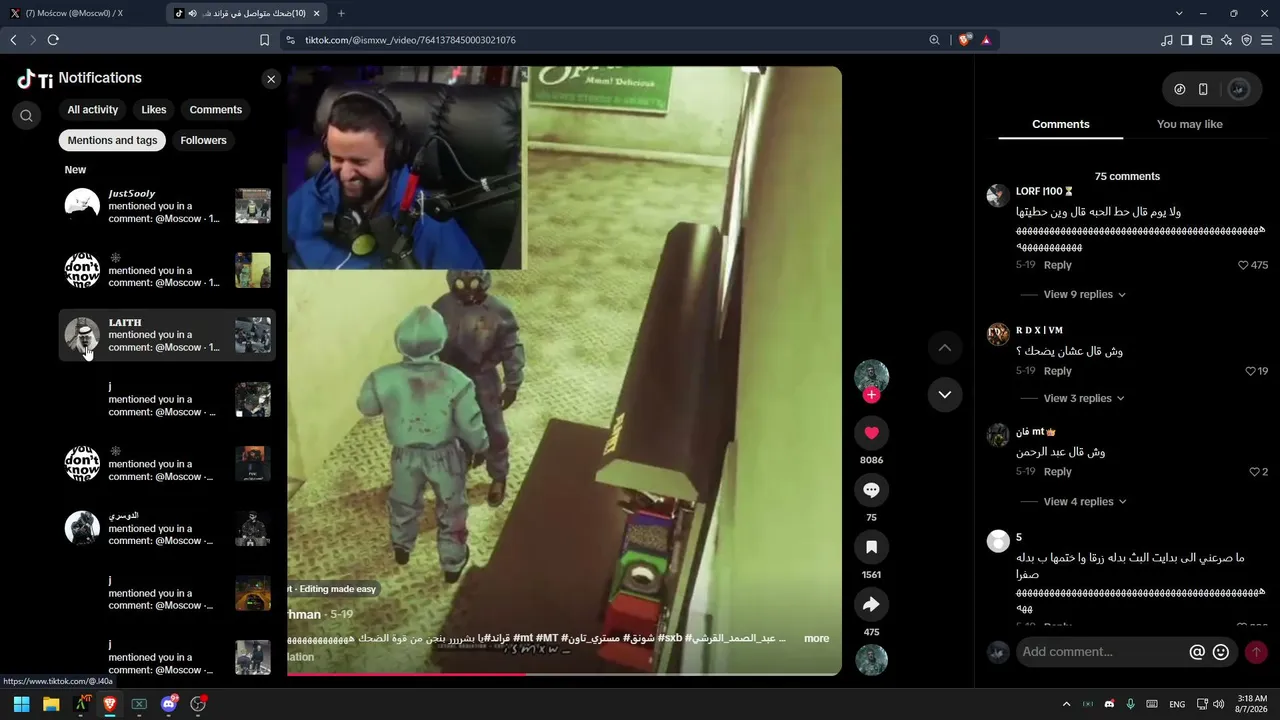Open the Brave VPN shield icon
Screen dimensions: 1280x720
1247,40
